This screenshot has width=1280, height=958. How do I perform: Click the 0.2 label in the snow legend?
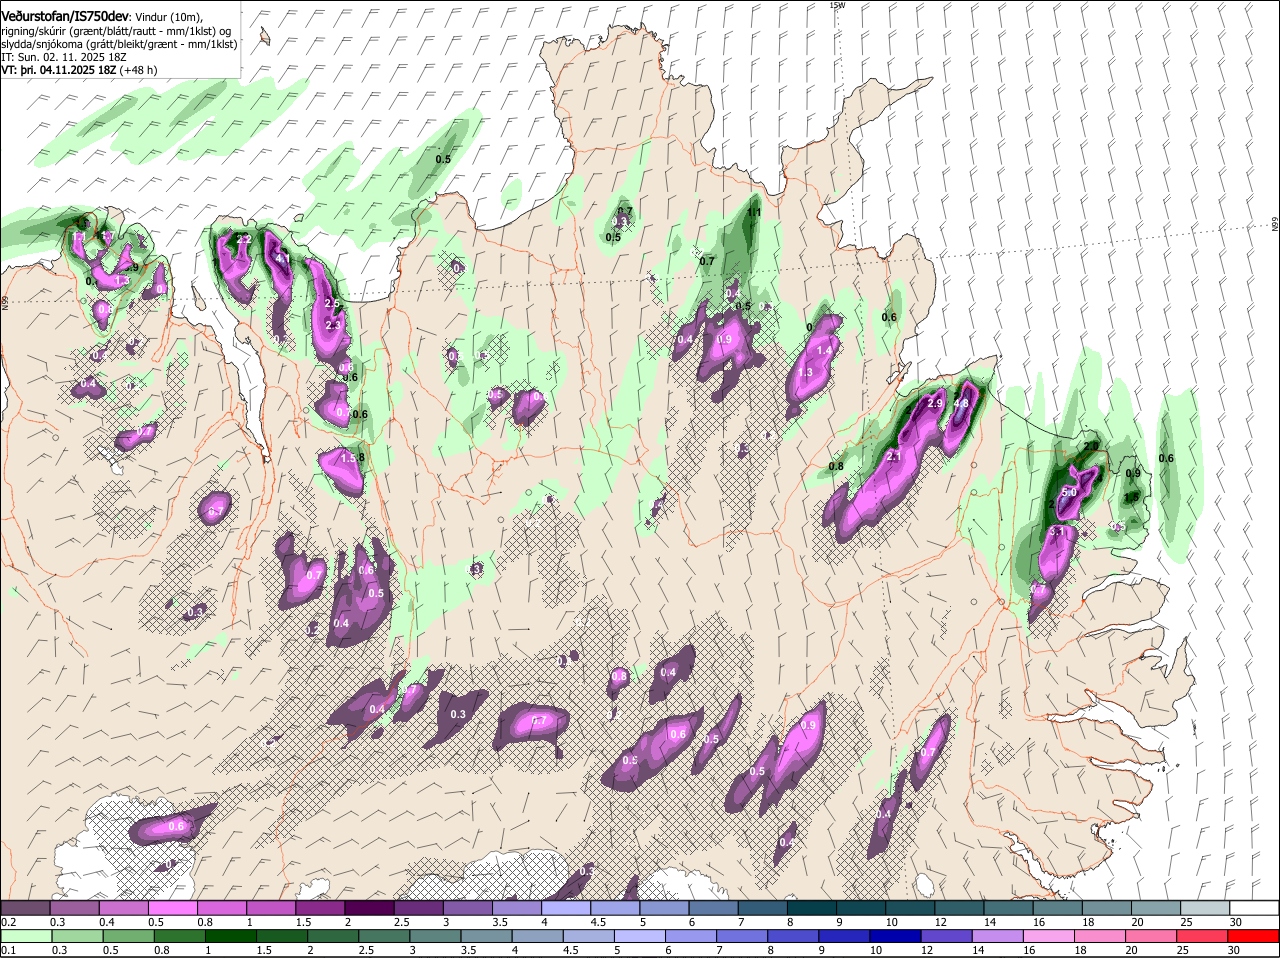pyautogui.click(x=8, y=921)
